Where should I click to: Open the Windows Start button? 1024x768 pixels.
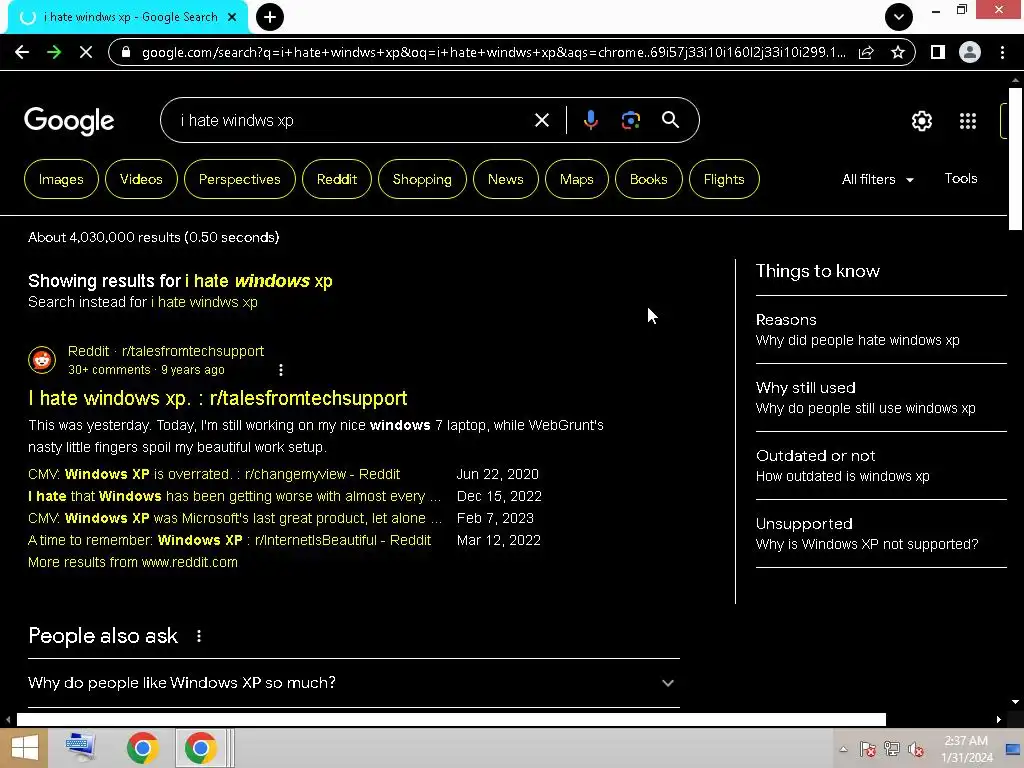coord(24,748)
